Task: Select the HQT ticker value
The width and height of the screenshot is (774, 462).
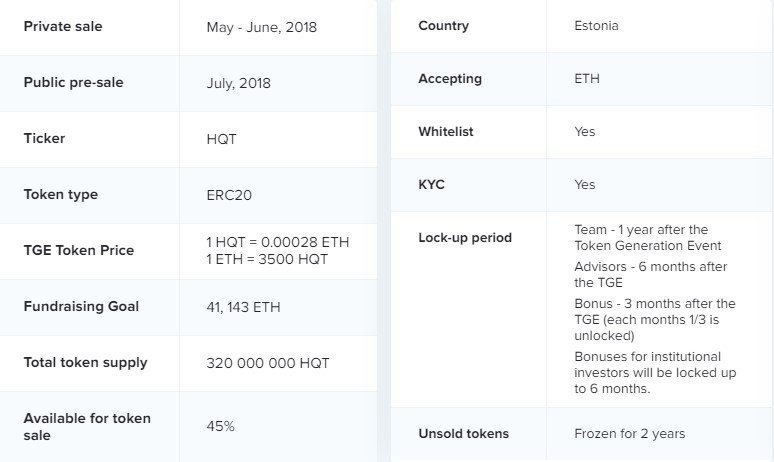Action: coord(221,139)
